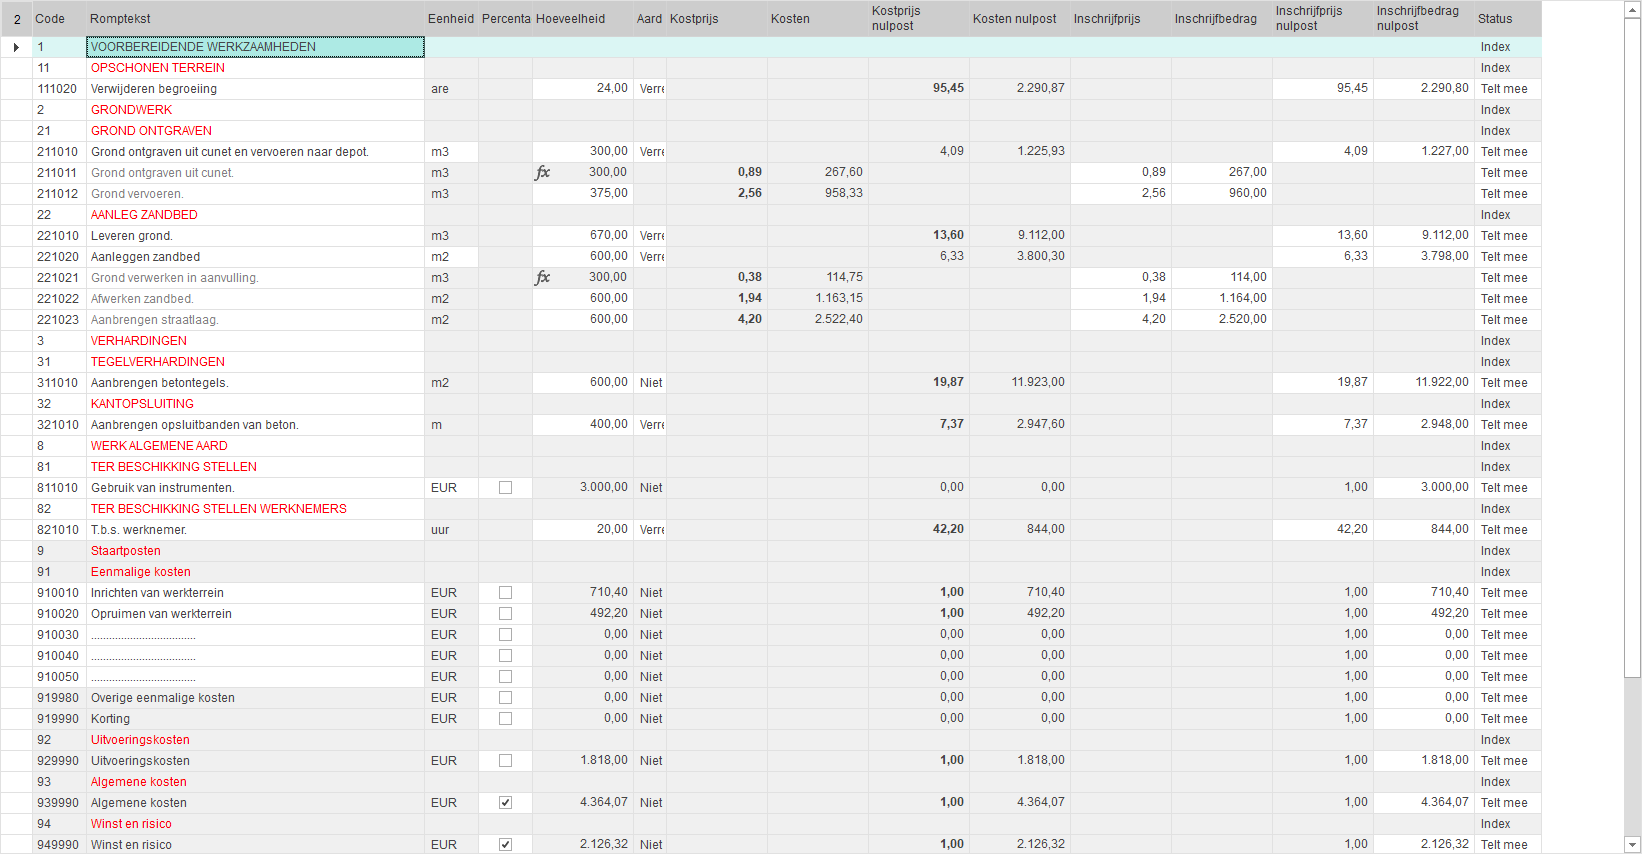The image size is (1642, 854).
Task: Click Eenheid cell uur for T.b.s. werknemer
Action: tap(451, 530)
